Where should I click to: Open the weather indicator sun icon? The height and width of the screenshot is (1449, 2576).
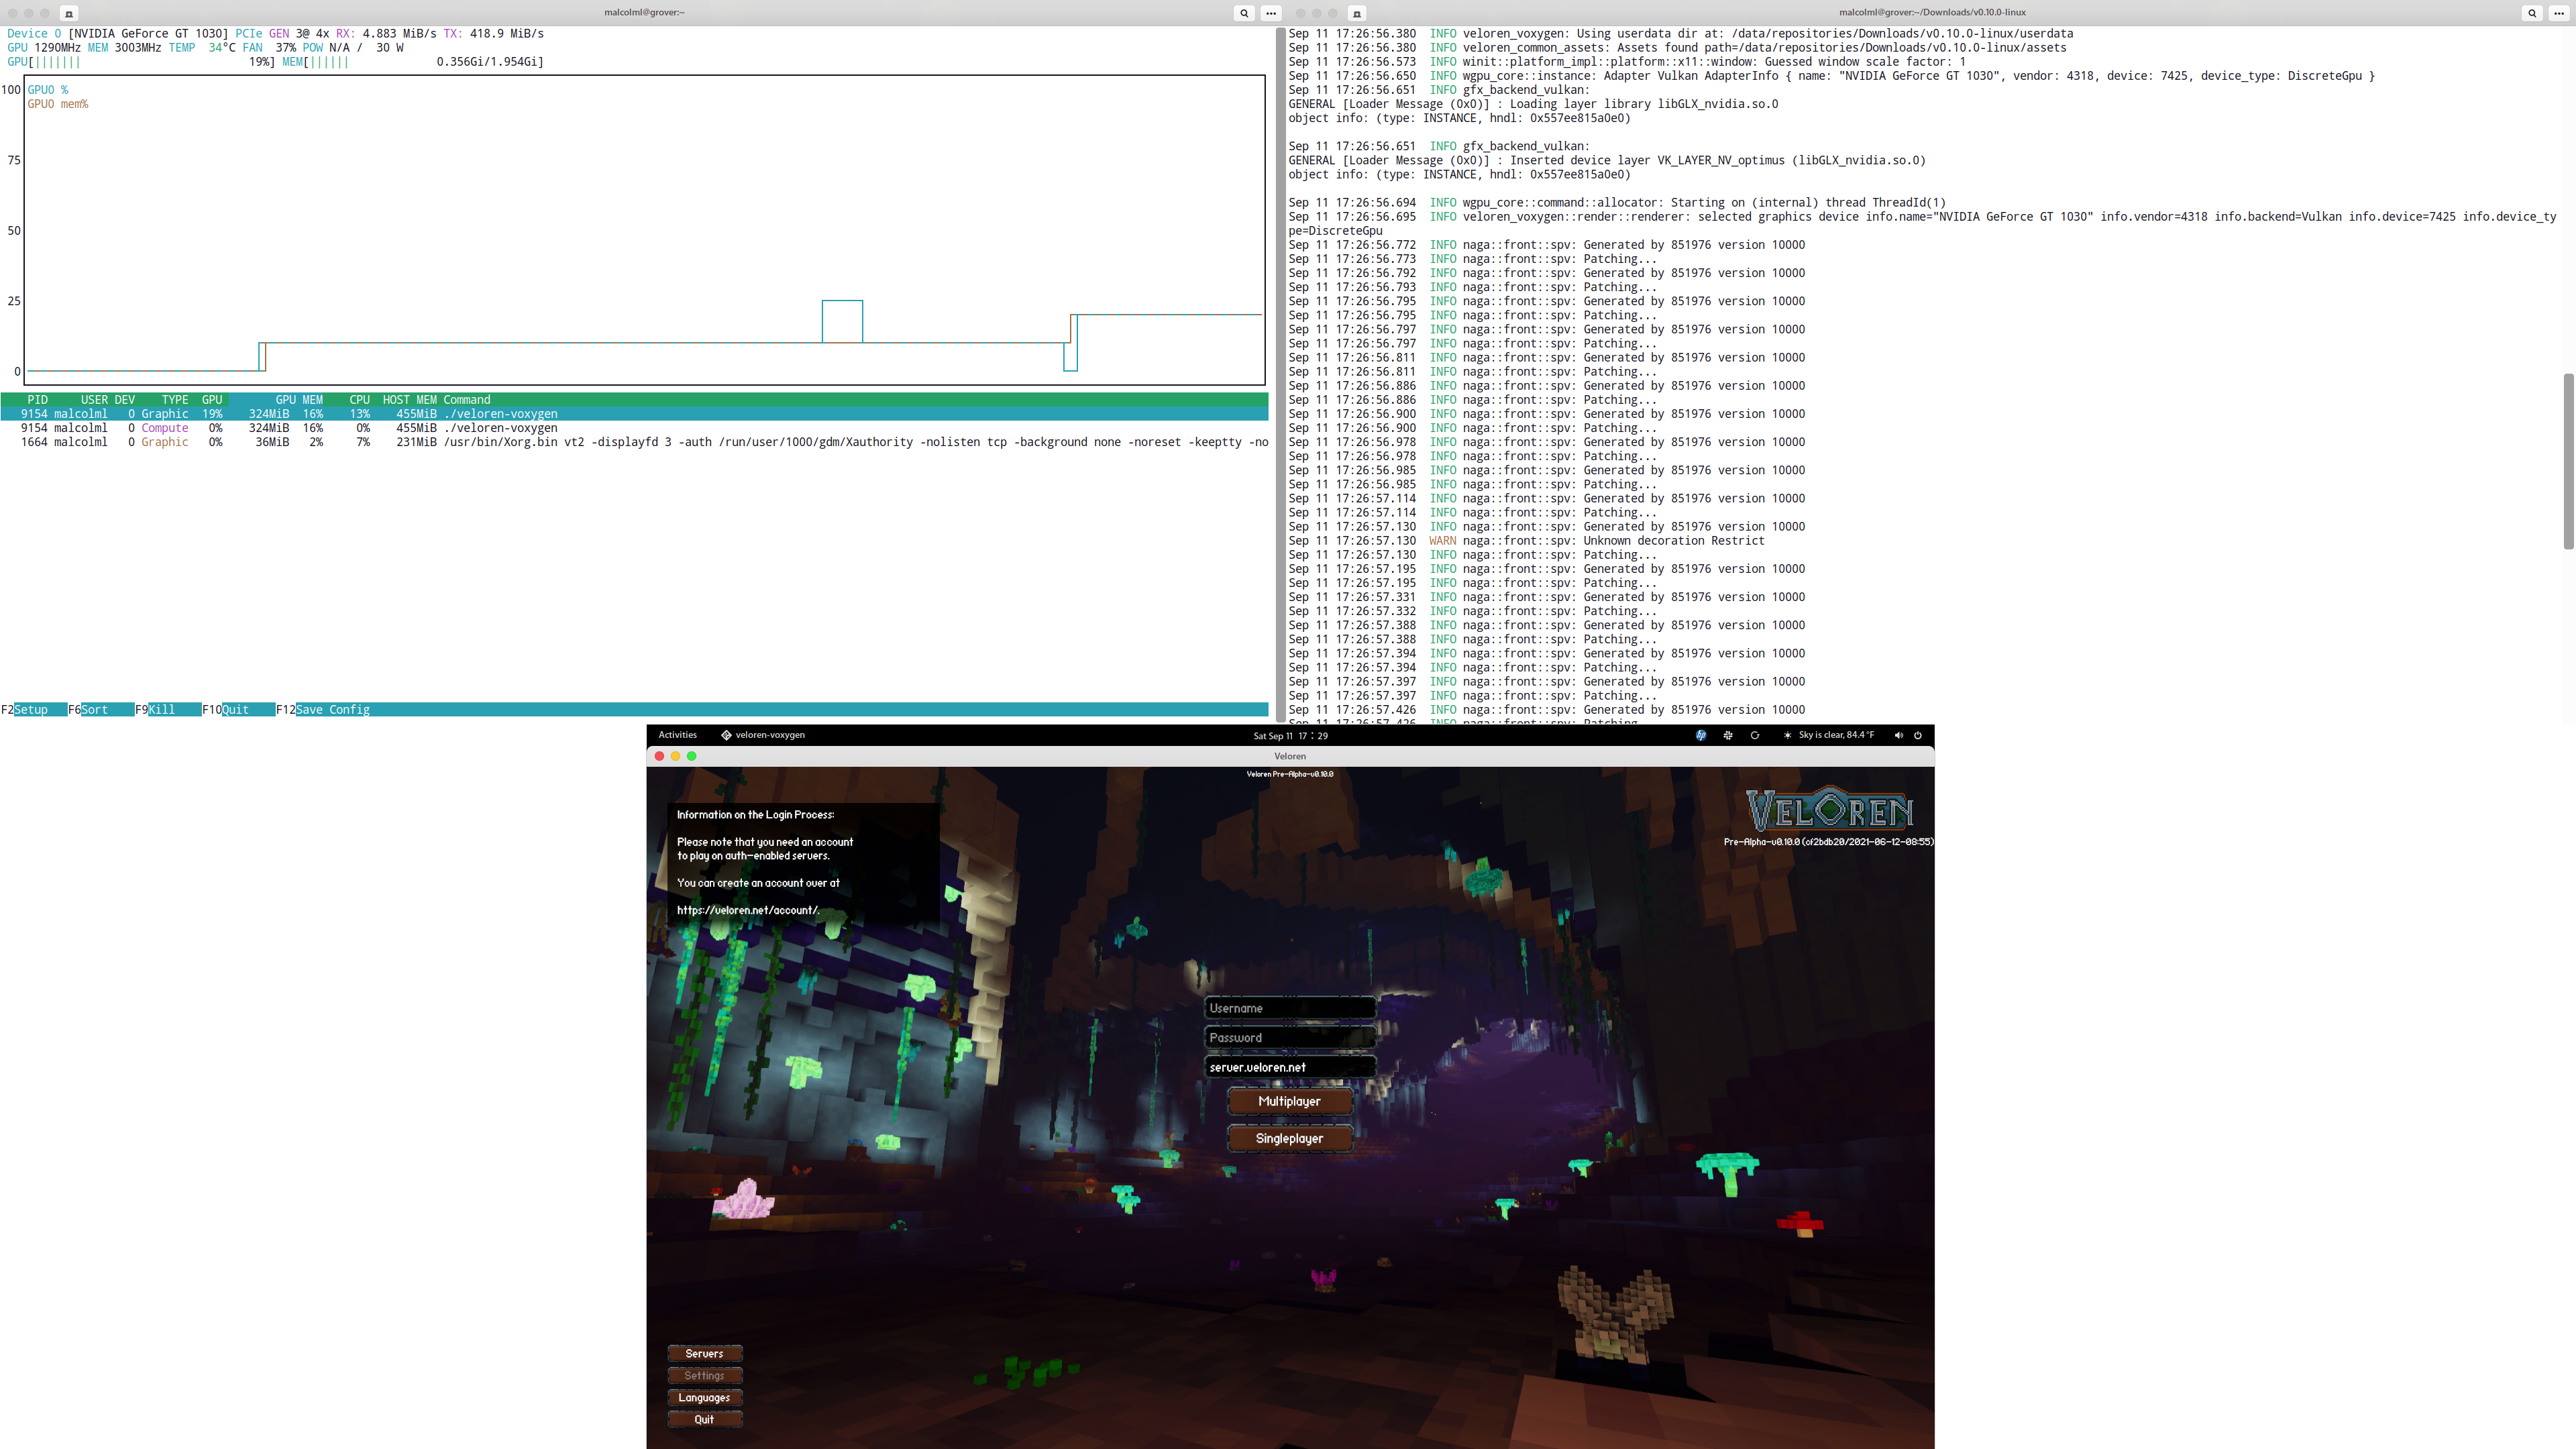coord(1788,735)
